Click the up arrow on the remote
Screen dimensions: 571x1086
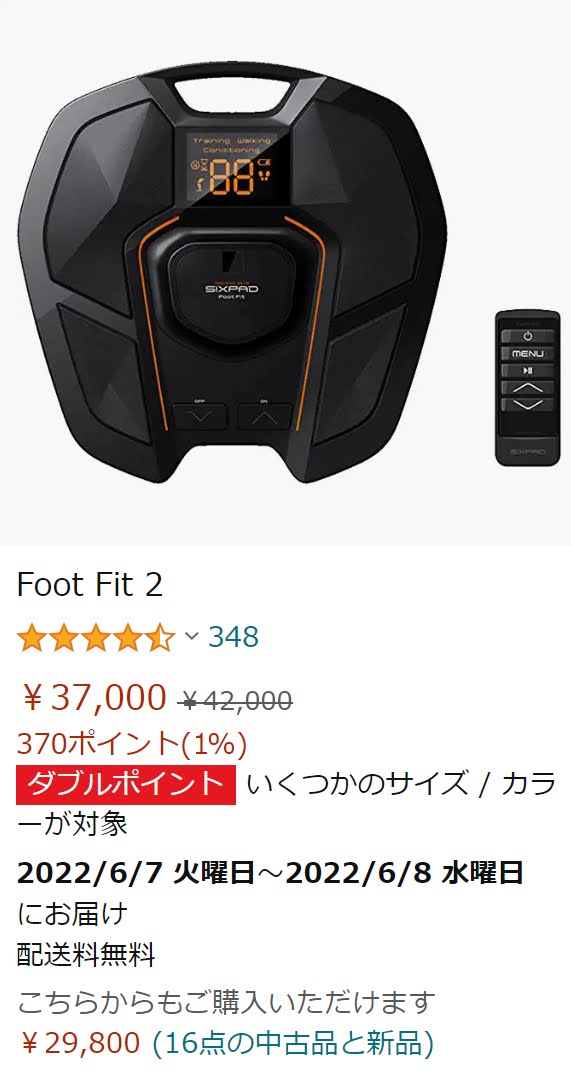tap(527, 388)
